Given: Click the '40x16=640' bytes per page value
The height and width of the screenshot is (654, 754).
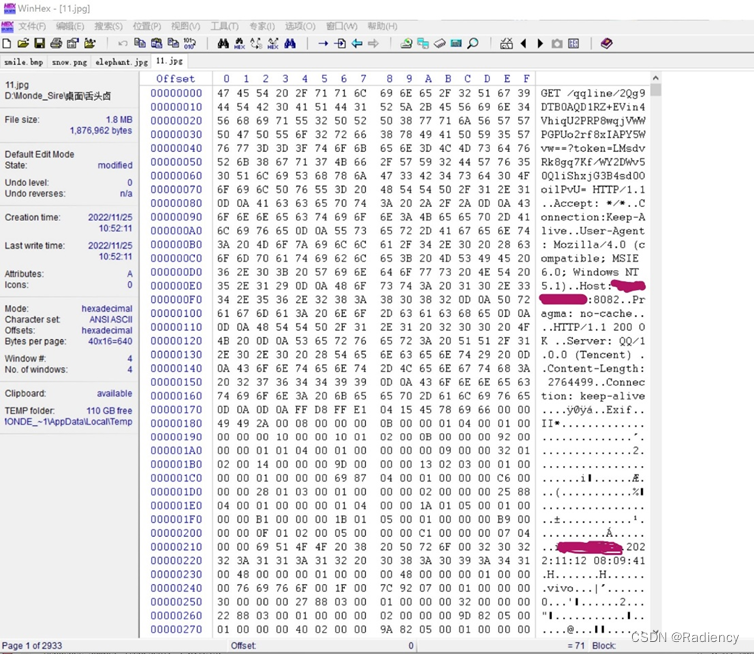Looking at the screenshot, I should click(110, 341).
